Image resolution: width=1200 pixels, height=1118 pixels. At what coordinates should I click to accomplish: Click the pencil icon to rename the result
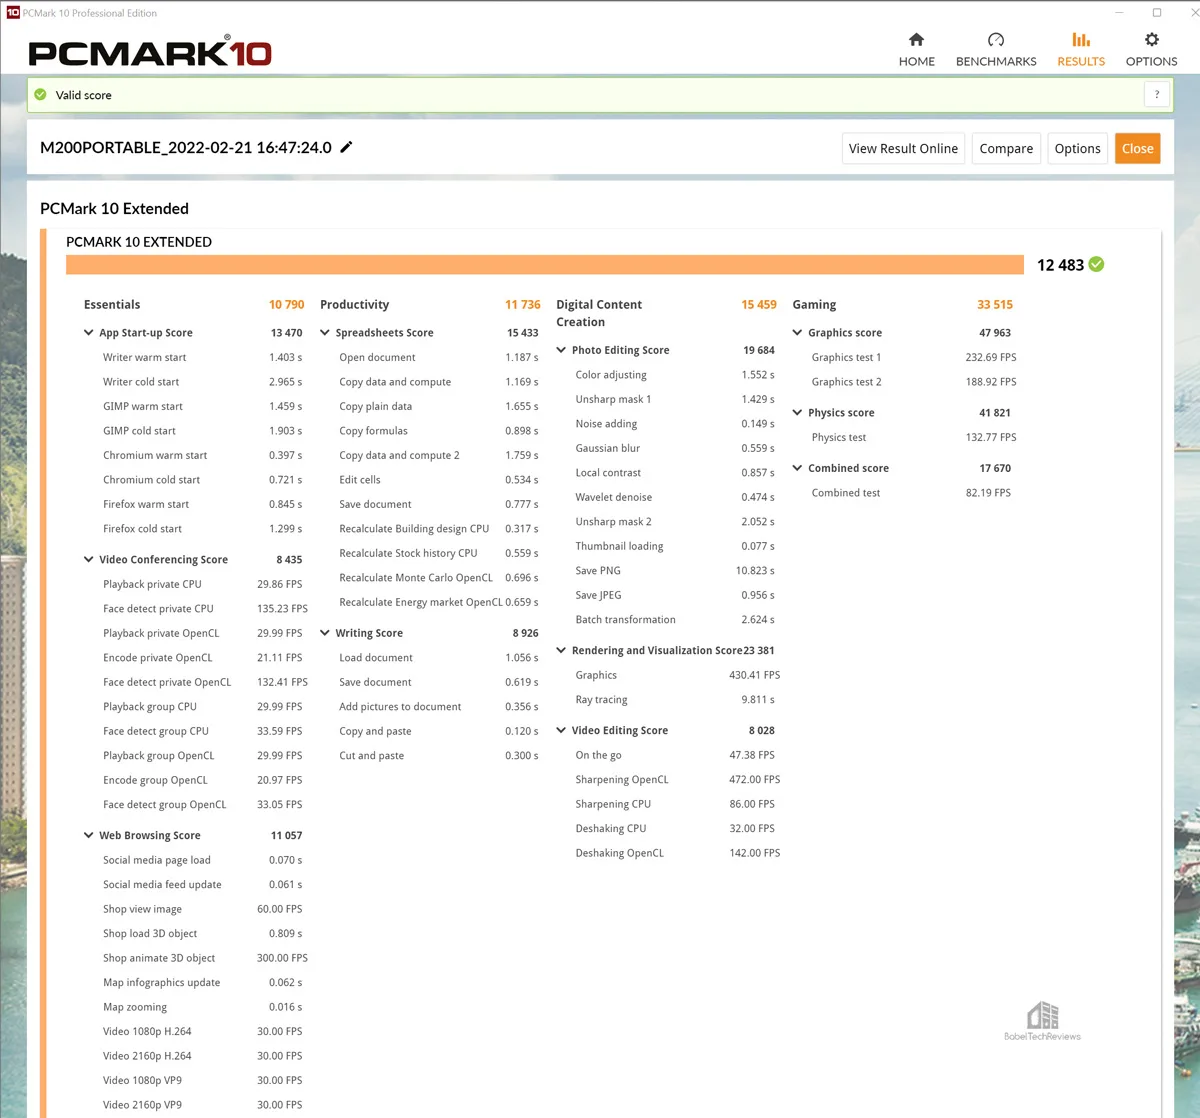(x=347, y=147)
